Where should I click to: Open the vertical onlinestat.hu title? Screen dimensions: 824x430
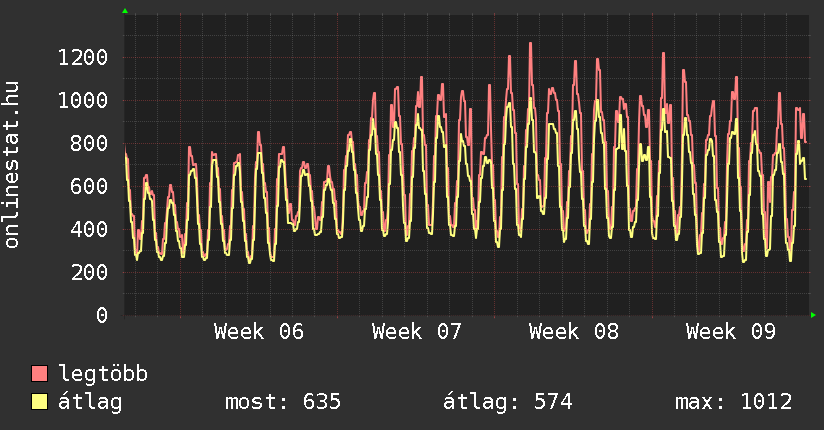(x=13, y=165)
